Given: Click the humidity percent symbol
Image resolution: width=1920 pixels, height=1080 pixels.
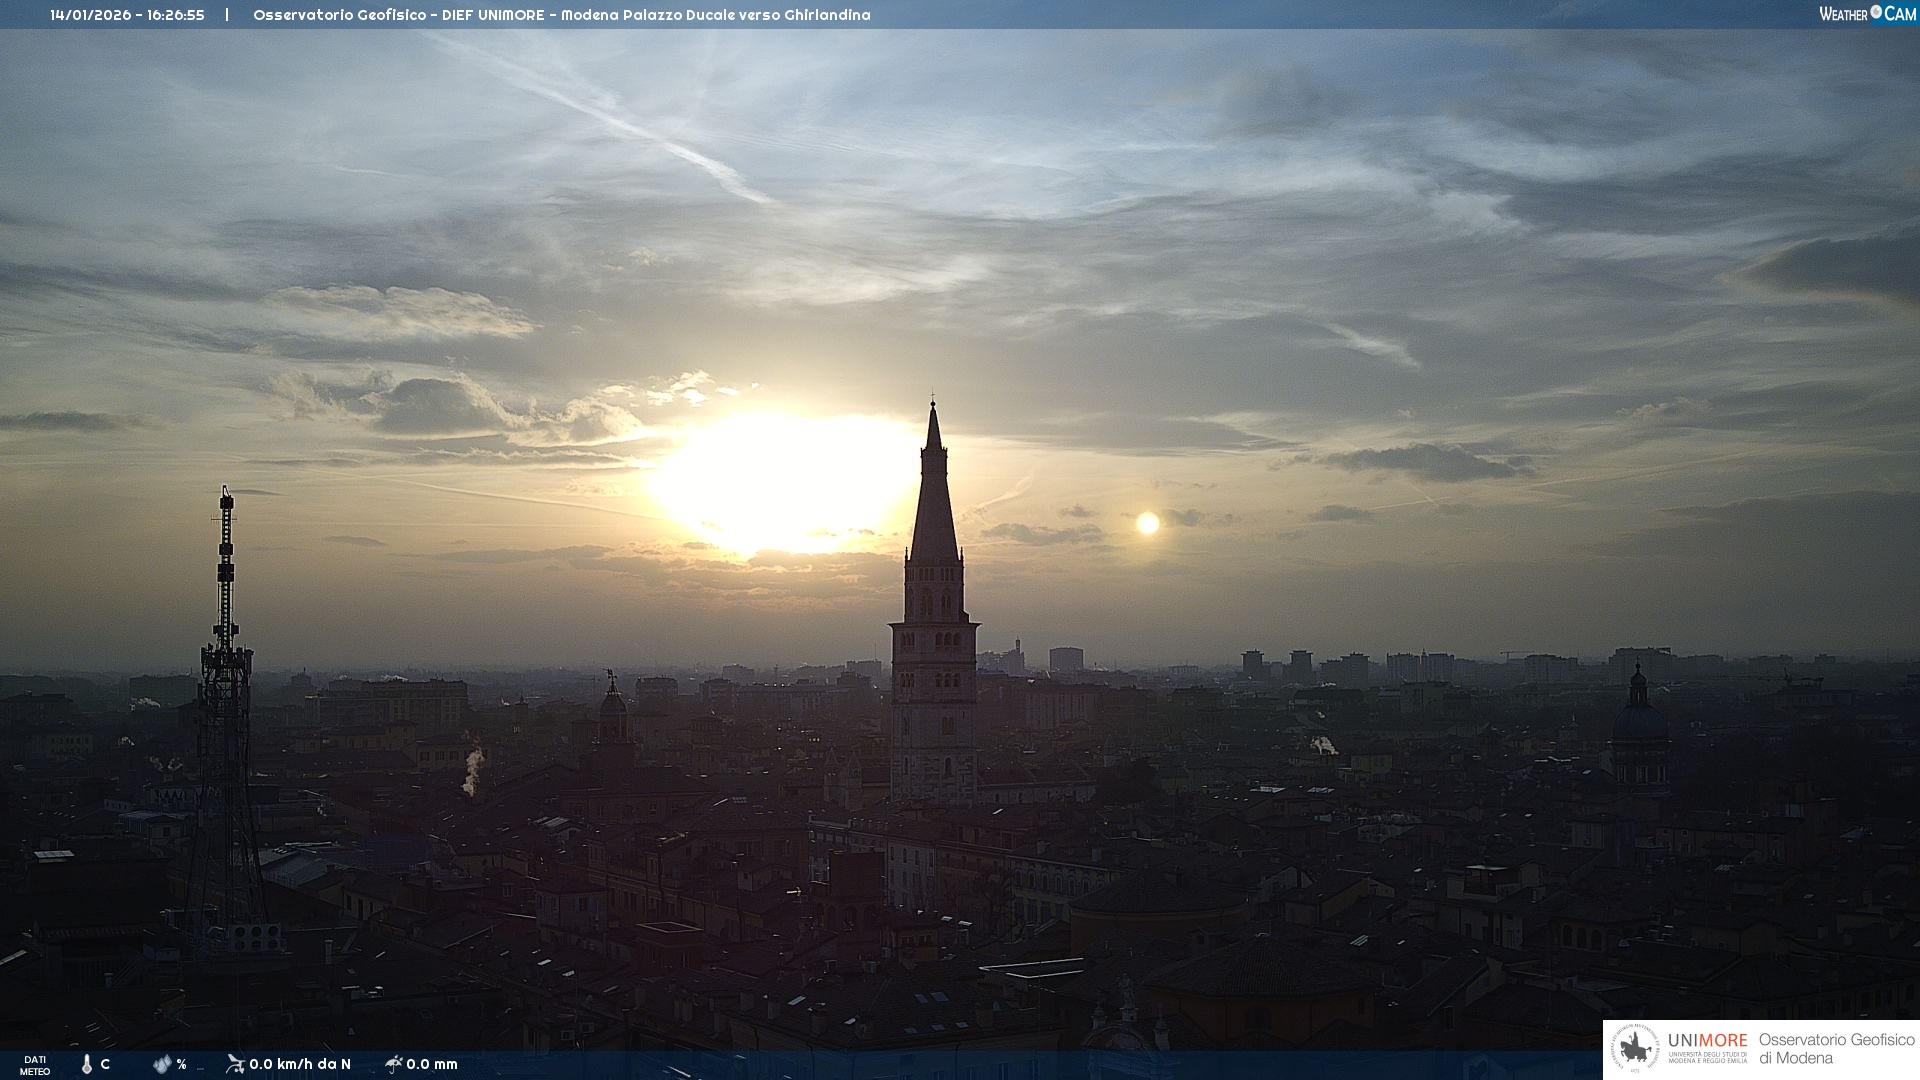Looking at the screenshot, I should pyautogui.click(x=181, y=1065).
